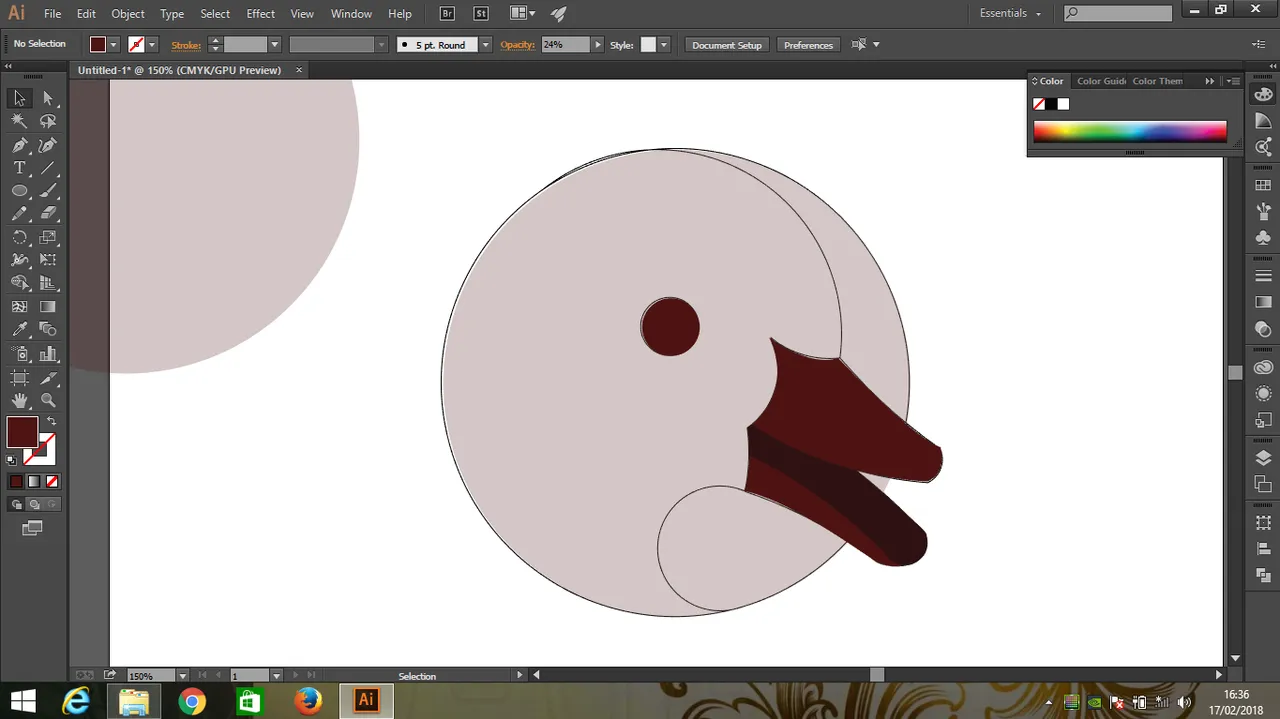1280x719 pixels.
Task: Set paint mode to None
Action: (52, 482)
